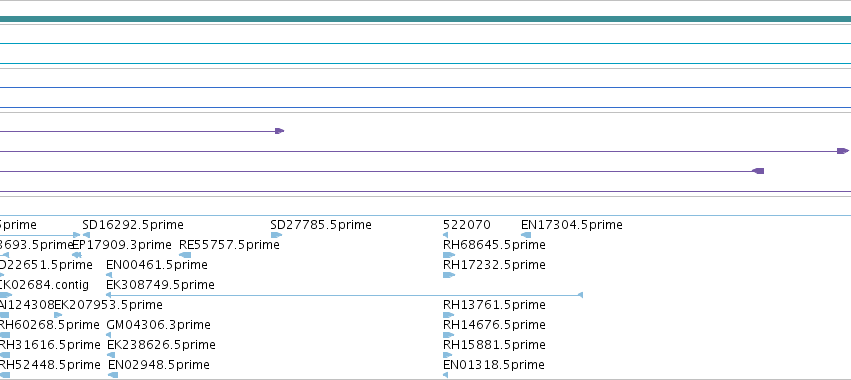
Task: Select the EN02948.5prime arrow glyph
Action: pyautogui.click(x=113, y=375)
